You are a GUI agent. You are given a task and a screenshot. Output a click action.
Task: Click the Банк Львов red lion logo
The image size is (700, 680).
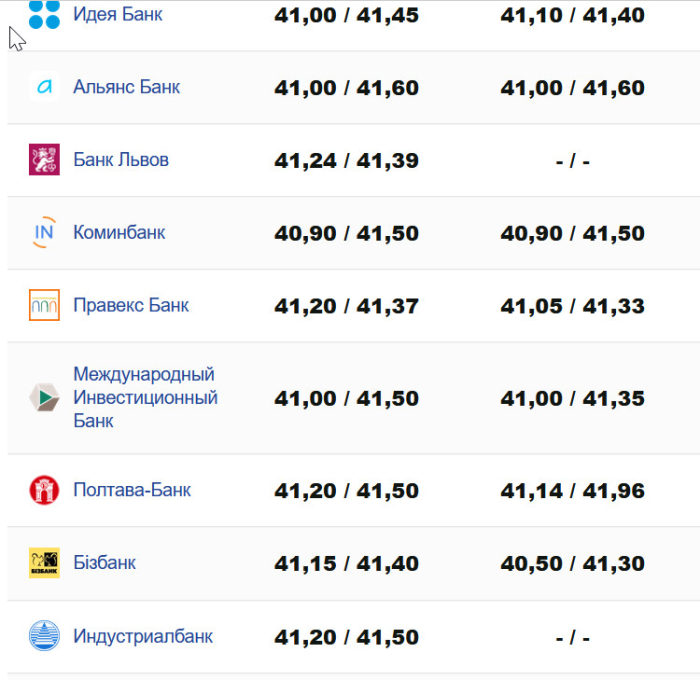[x=44, y=160]
